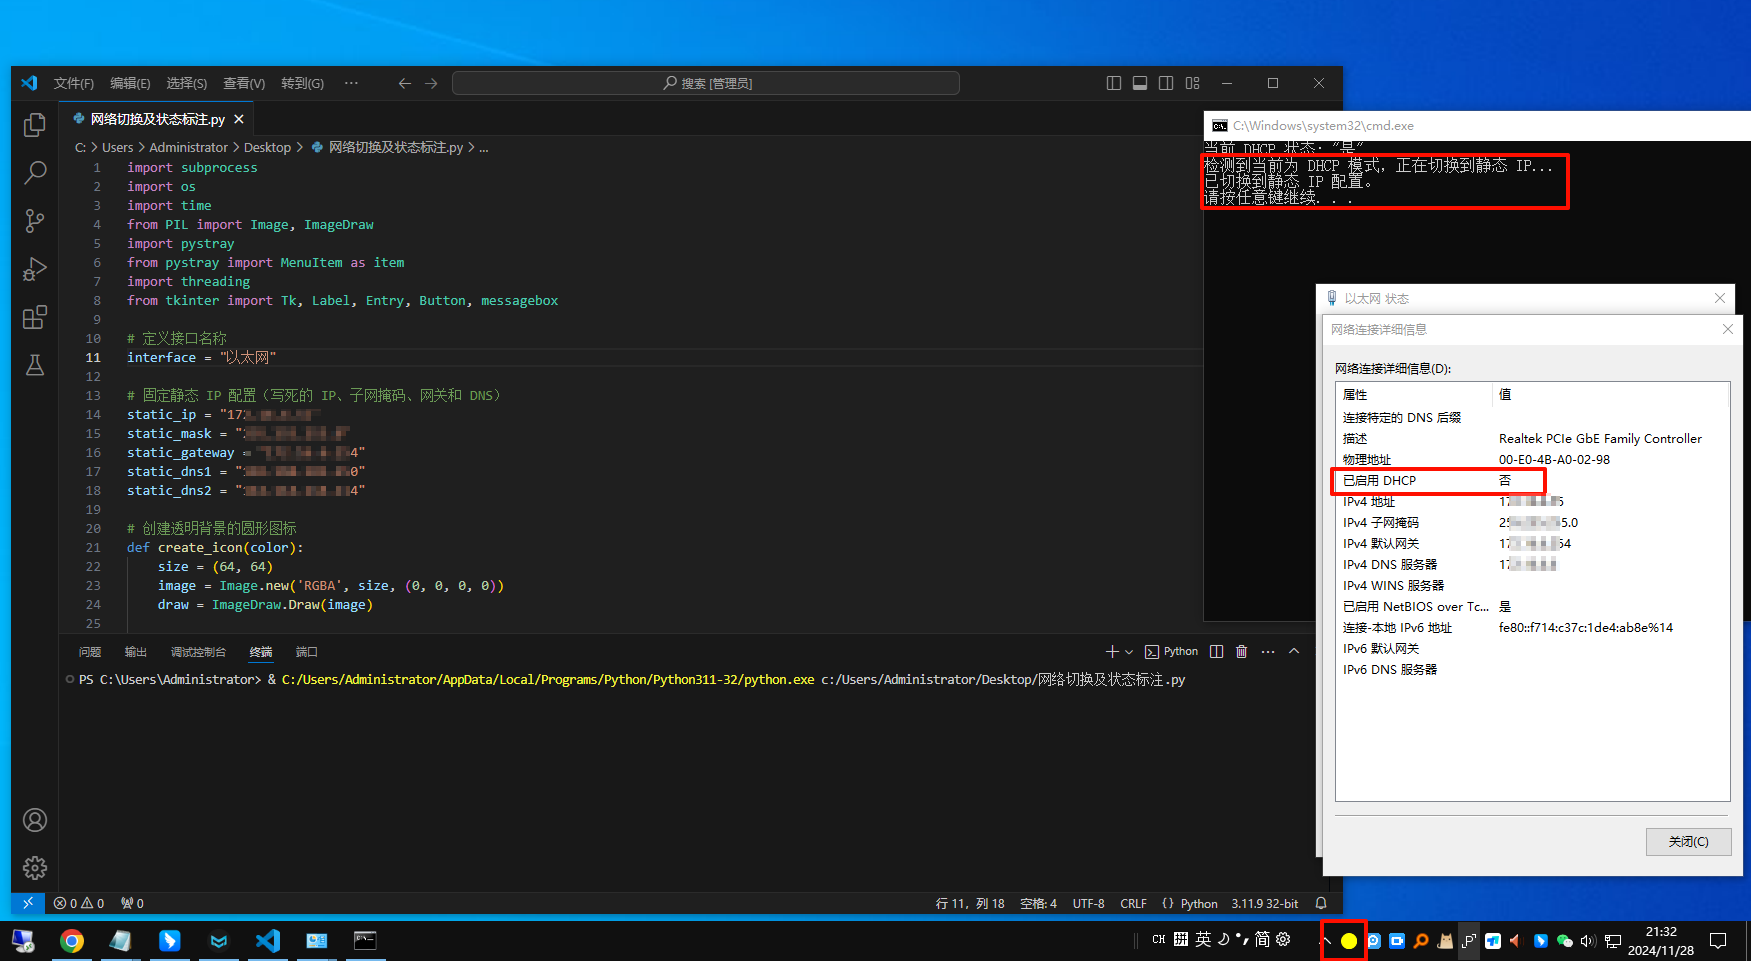Open the Explorer view in VS Code

(x=35, y=125)
